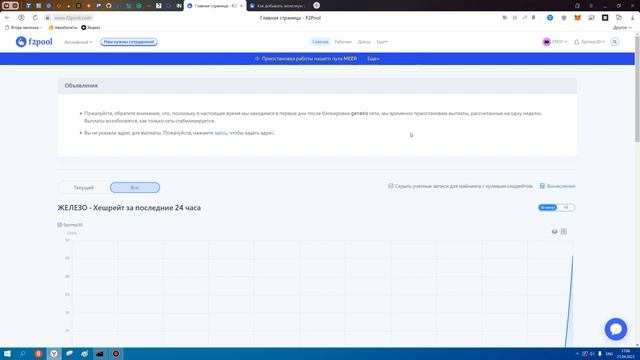This screenshot has height=360, width=640.
Task: Open Yandex Browser from the taskbar
Action: pos(54,353)
